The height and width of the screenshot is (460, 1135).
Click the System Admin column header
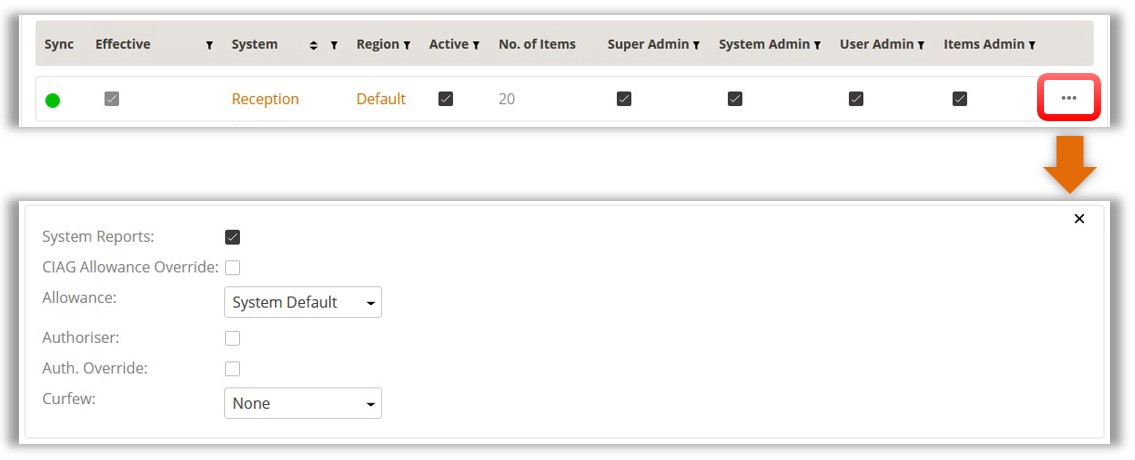tap(764, 44)
